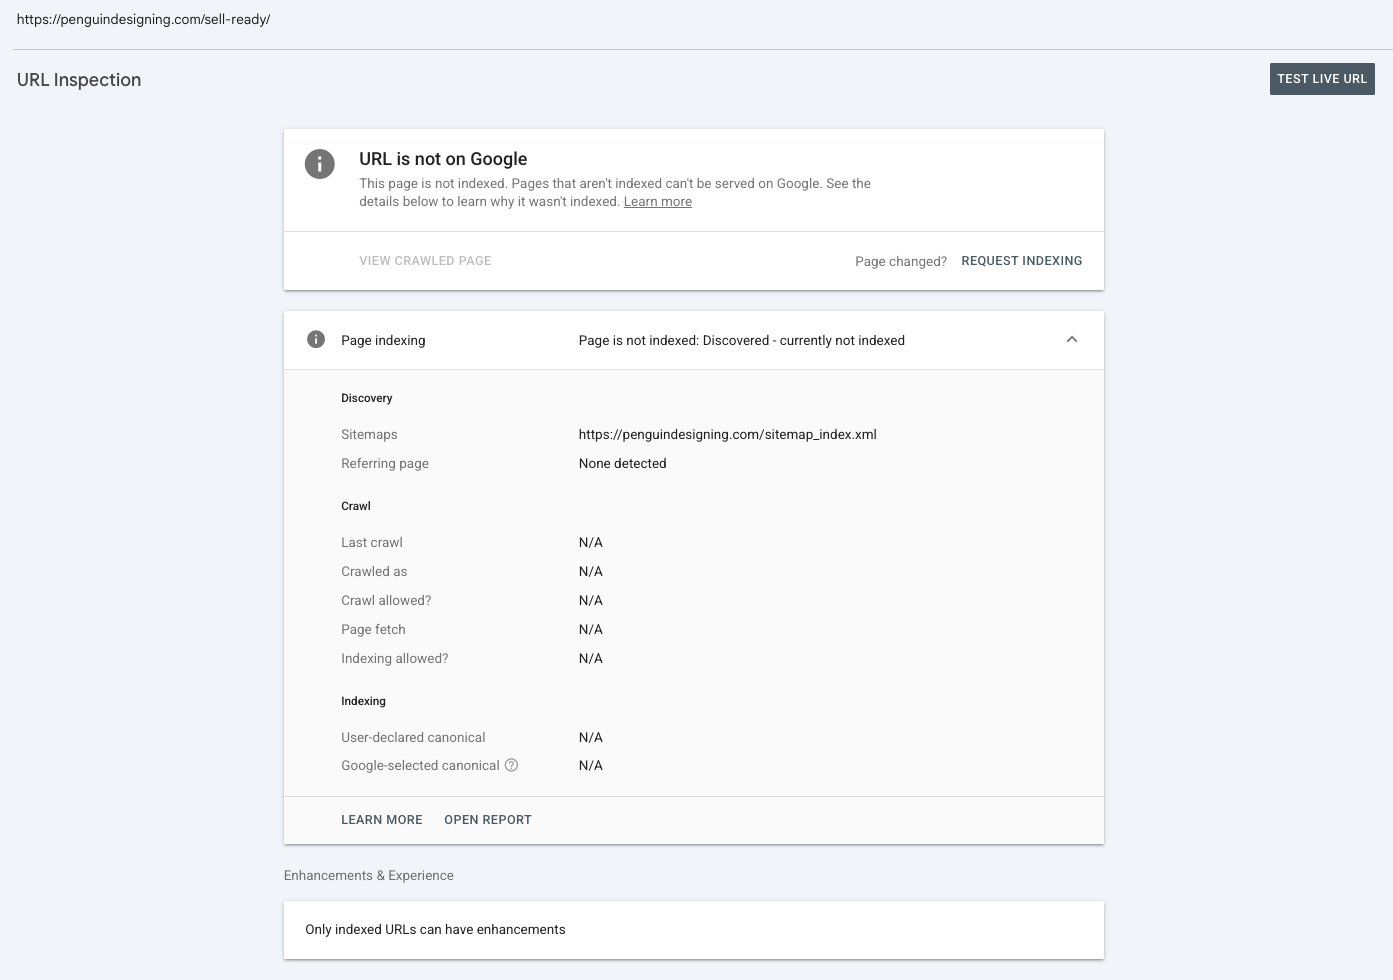Click the 'Page changed?' text
The image size is (1393, 980).
coord(901,261)
